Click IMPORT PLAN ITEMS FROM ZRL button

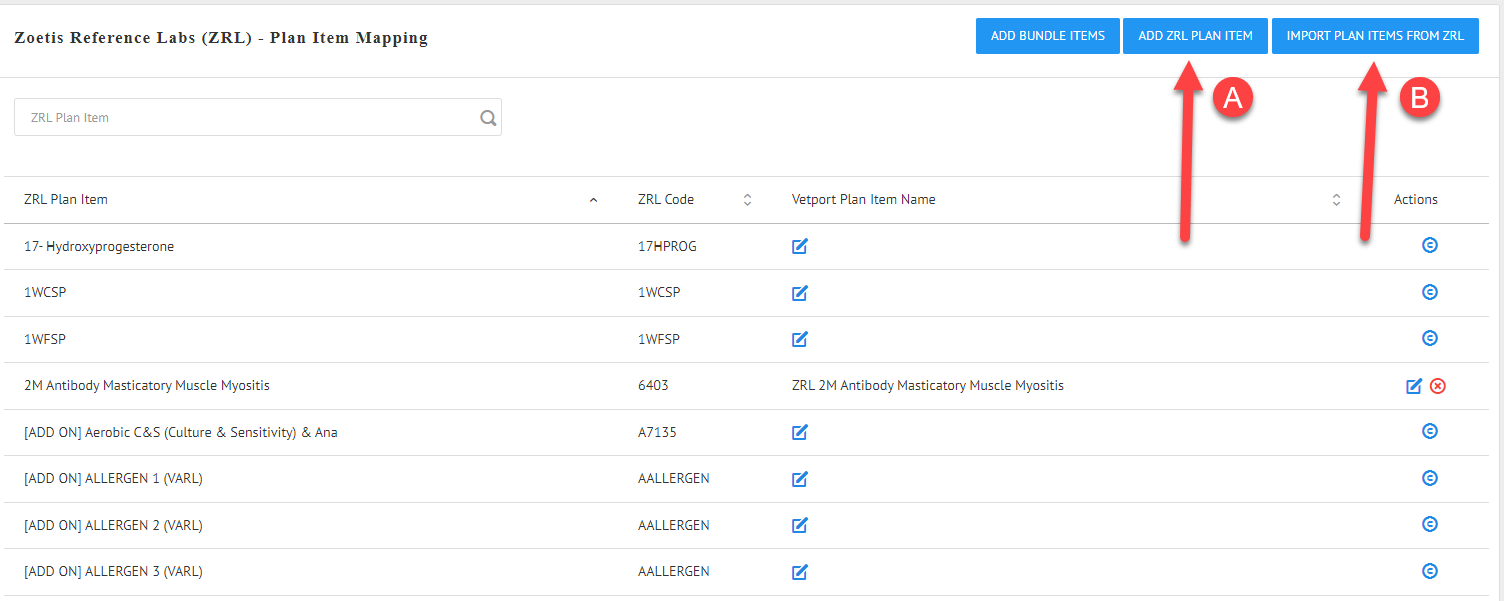[x=1375, y=36]
